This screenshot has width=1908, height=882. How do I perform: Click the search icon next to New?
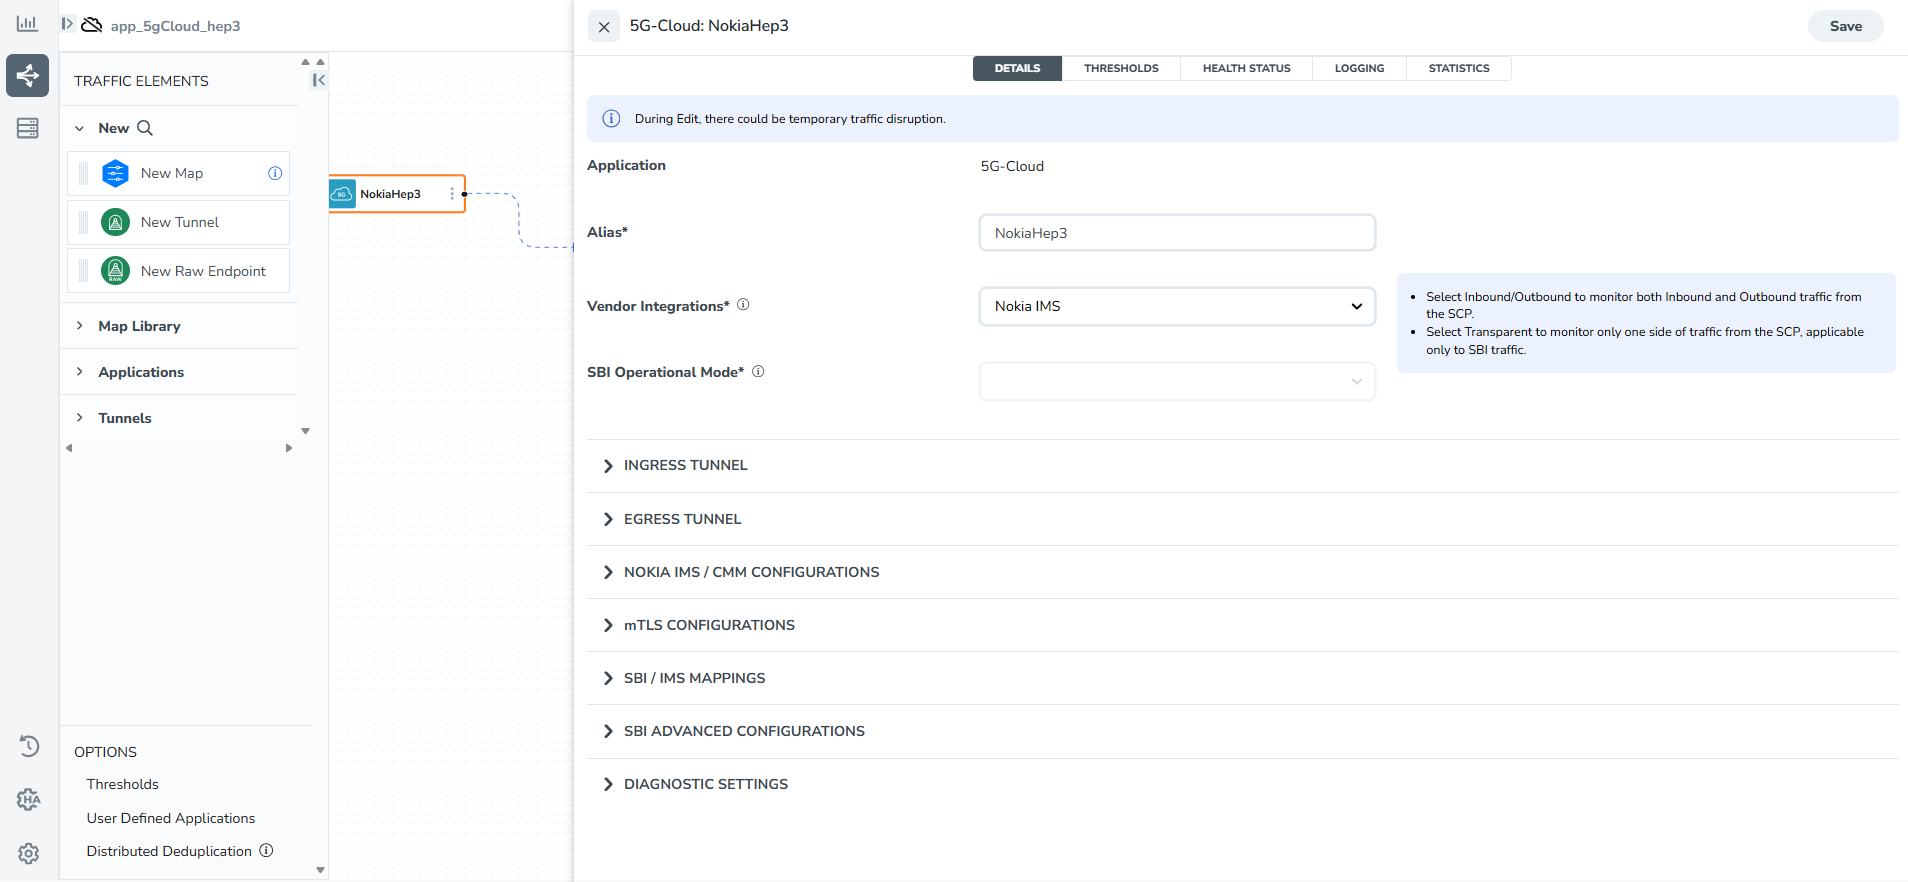tap(145, 128)
